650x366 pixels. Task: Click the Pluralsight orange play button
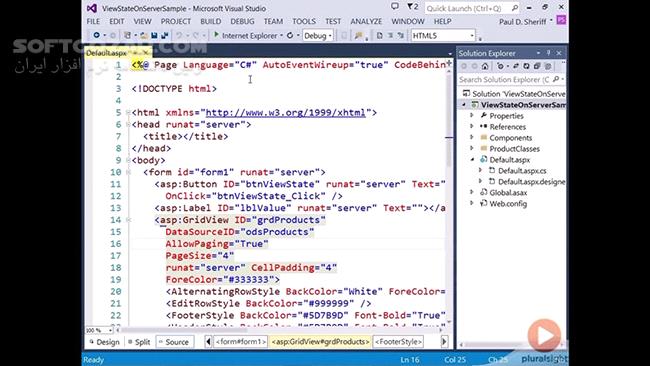click(x=544, y=335)
